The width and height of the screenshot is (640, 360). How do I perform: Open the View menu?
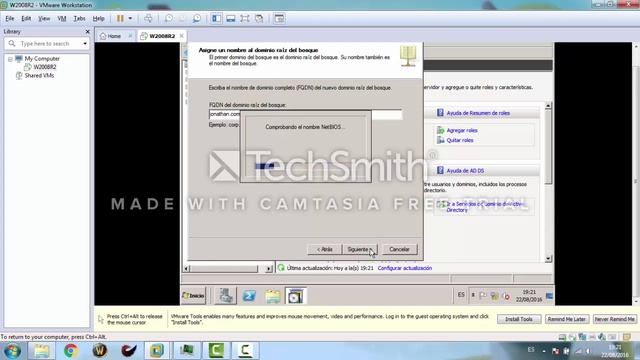point(44,18)
